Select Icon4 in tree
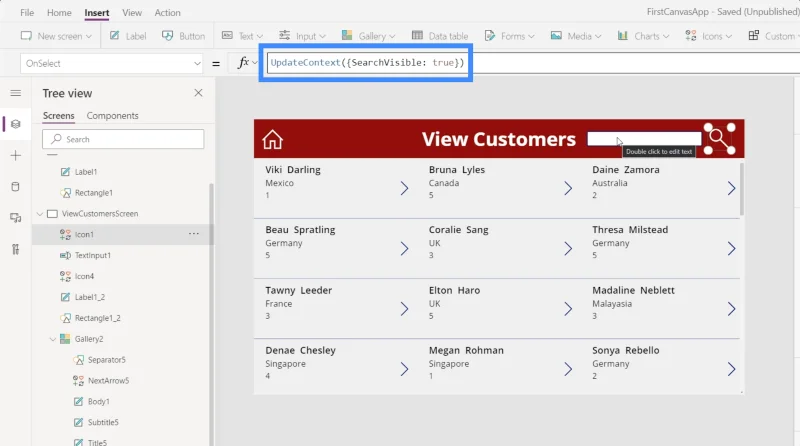 pyautogui.click(x=84, y=276)
